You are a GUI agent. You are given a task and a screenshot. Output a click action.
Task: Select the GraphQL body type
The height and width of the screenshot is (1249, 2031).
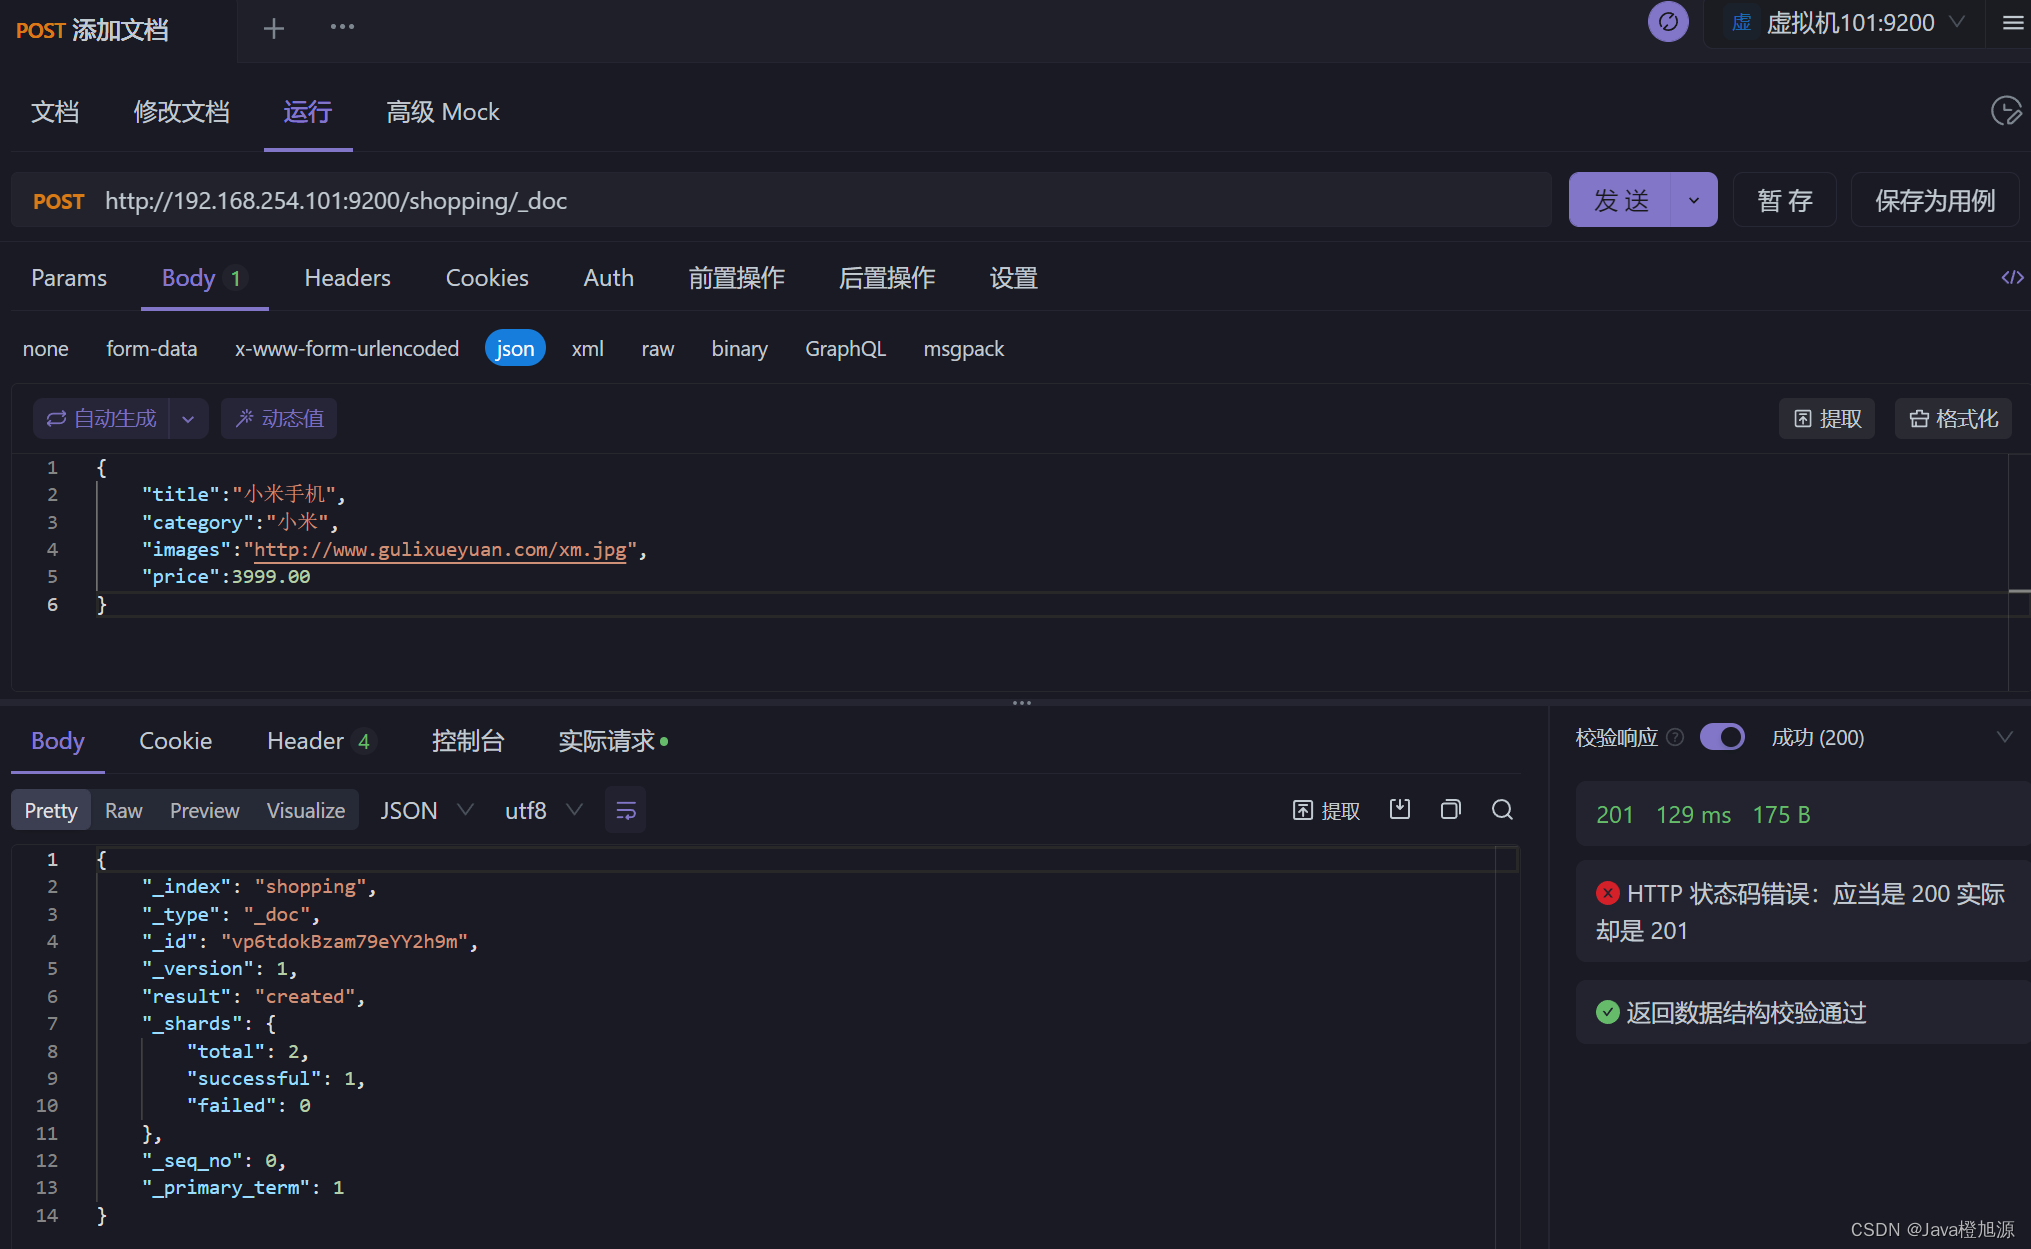tap(845, 348)
